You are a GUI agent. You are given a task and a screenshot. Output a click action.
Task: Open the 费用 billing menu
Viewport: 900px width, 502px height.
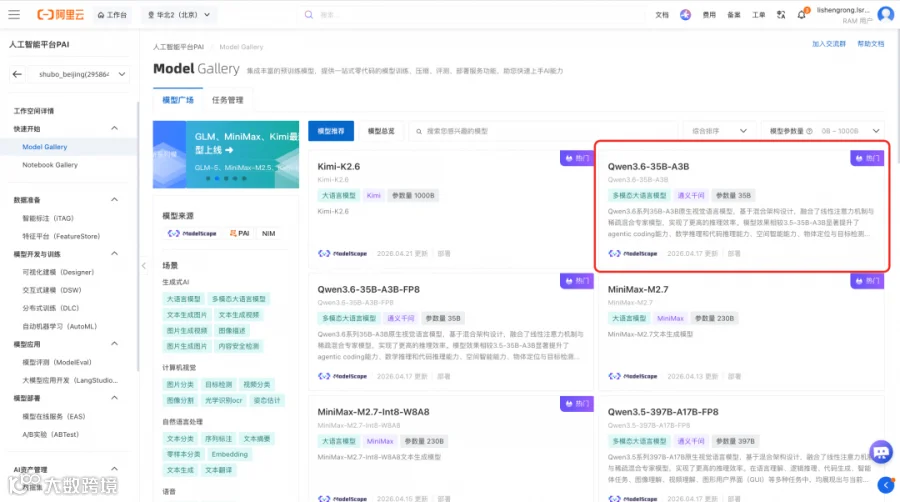point(709,15)
